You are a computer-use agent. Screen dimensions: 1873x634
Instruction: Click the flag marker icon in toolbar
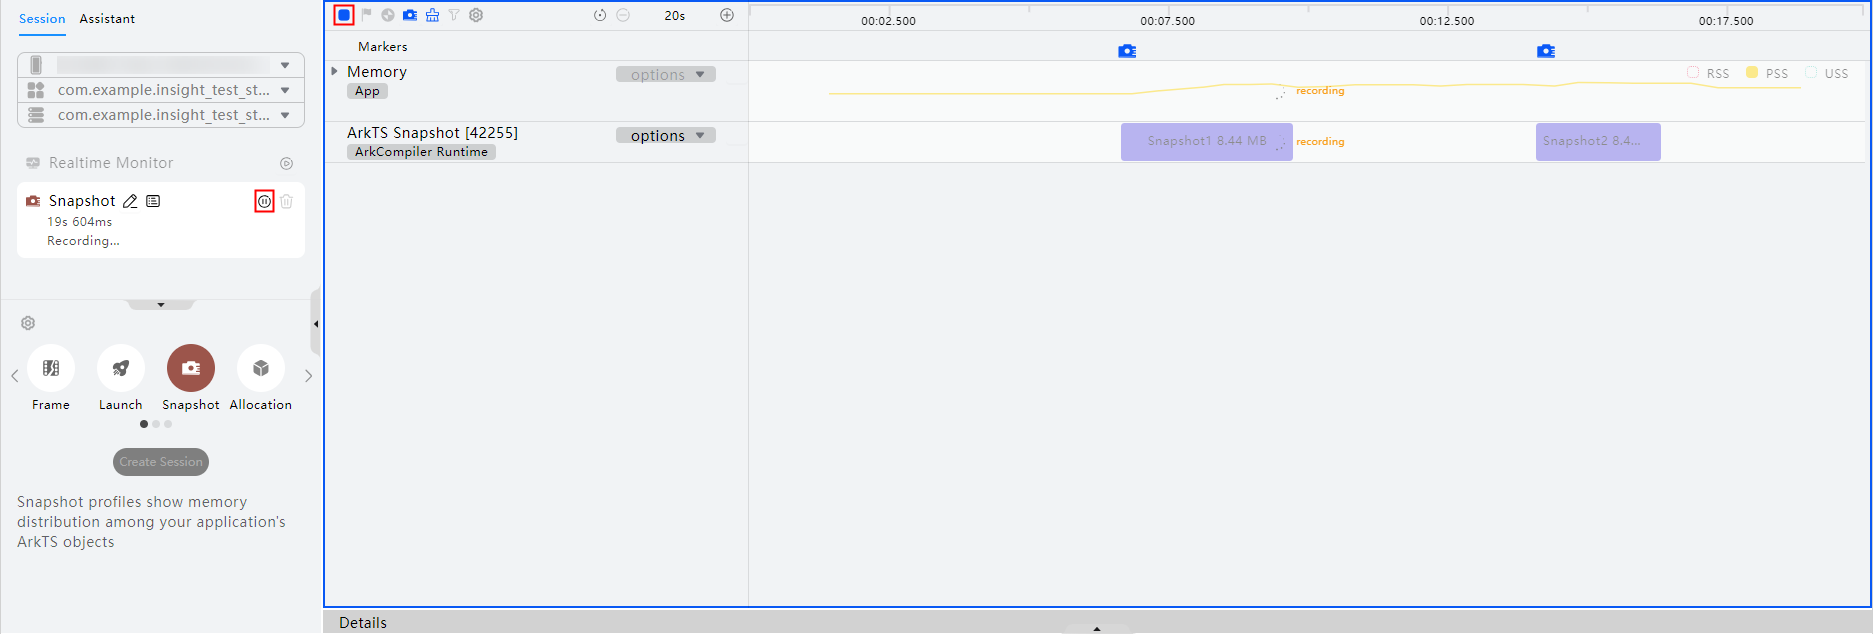366,15
